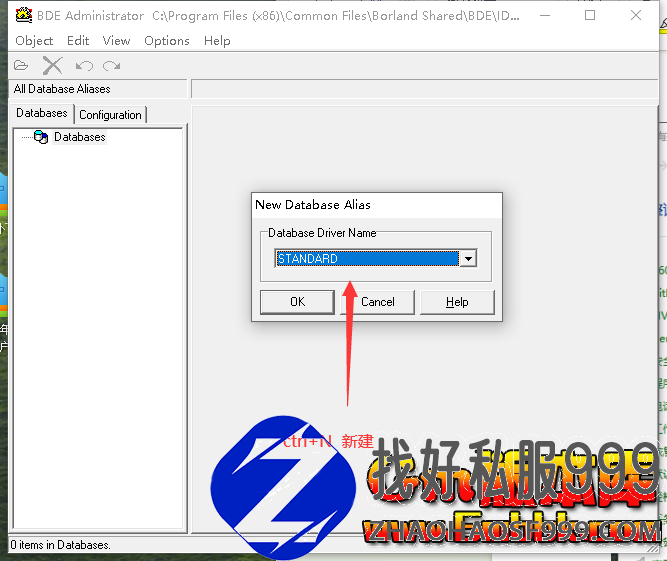The height and width of the screenshot is (561, 667).
Task: Open the Options menu
Action: pyautogui.click(x=167, y=41)
